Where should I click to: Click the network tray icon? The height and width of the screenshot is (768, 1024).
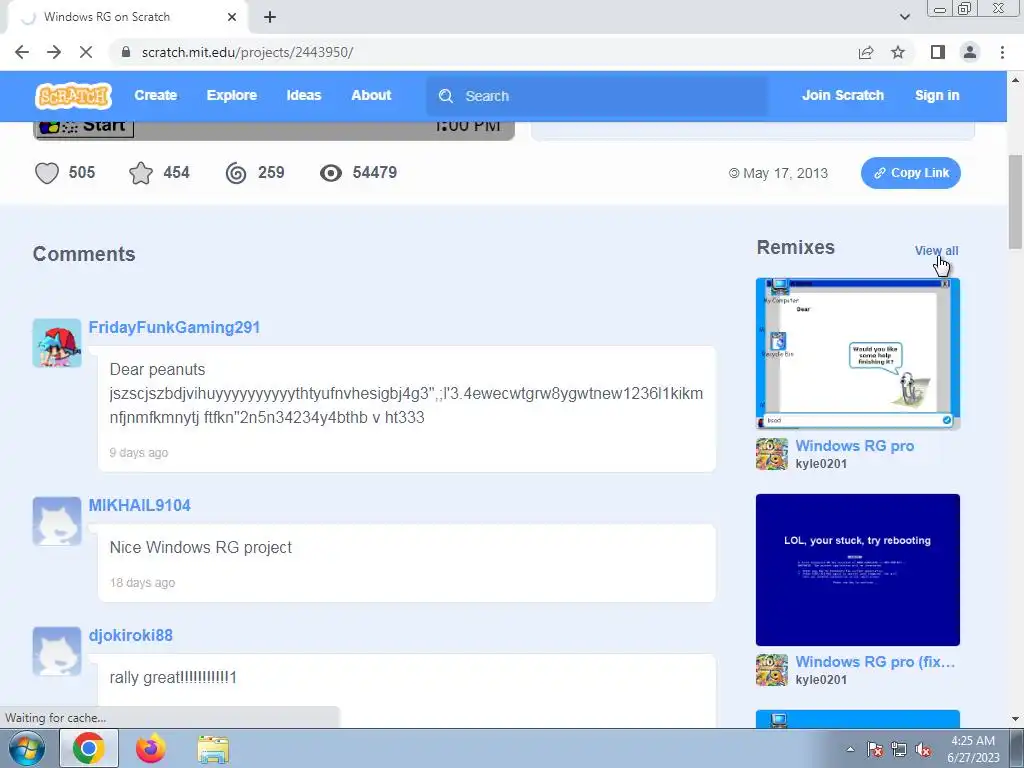pos(899,750)
